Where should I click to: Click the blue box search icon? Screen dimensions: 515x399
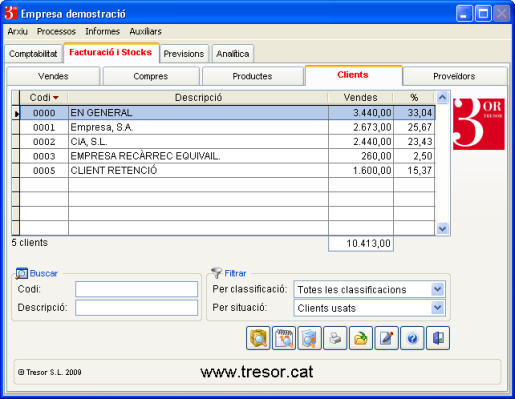pyautogui.click(x=309, y=338)
